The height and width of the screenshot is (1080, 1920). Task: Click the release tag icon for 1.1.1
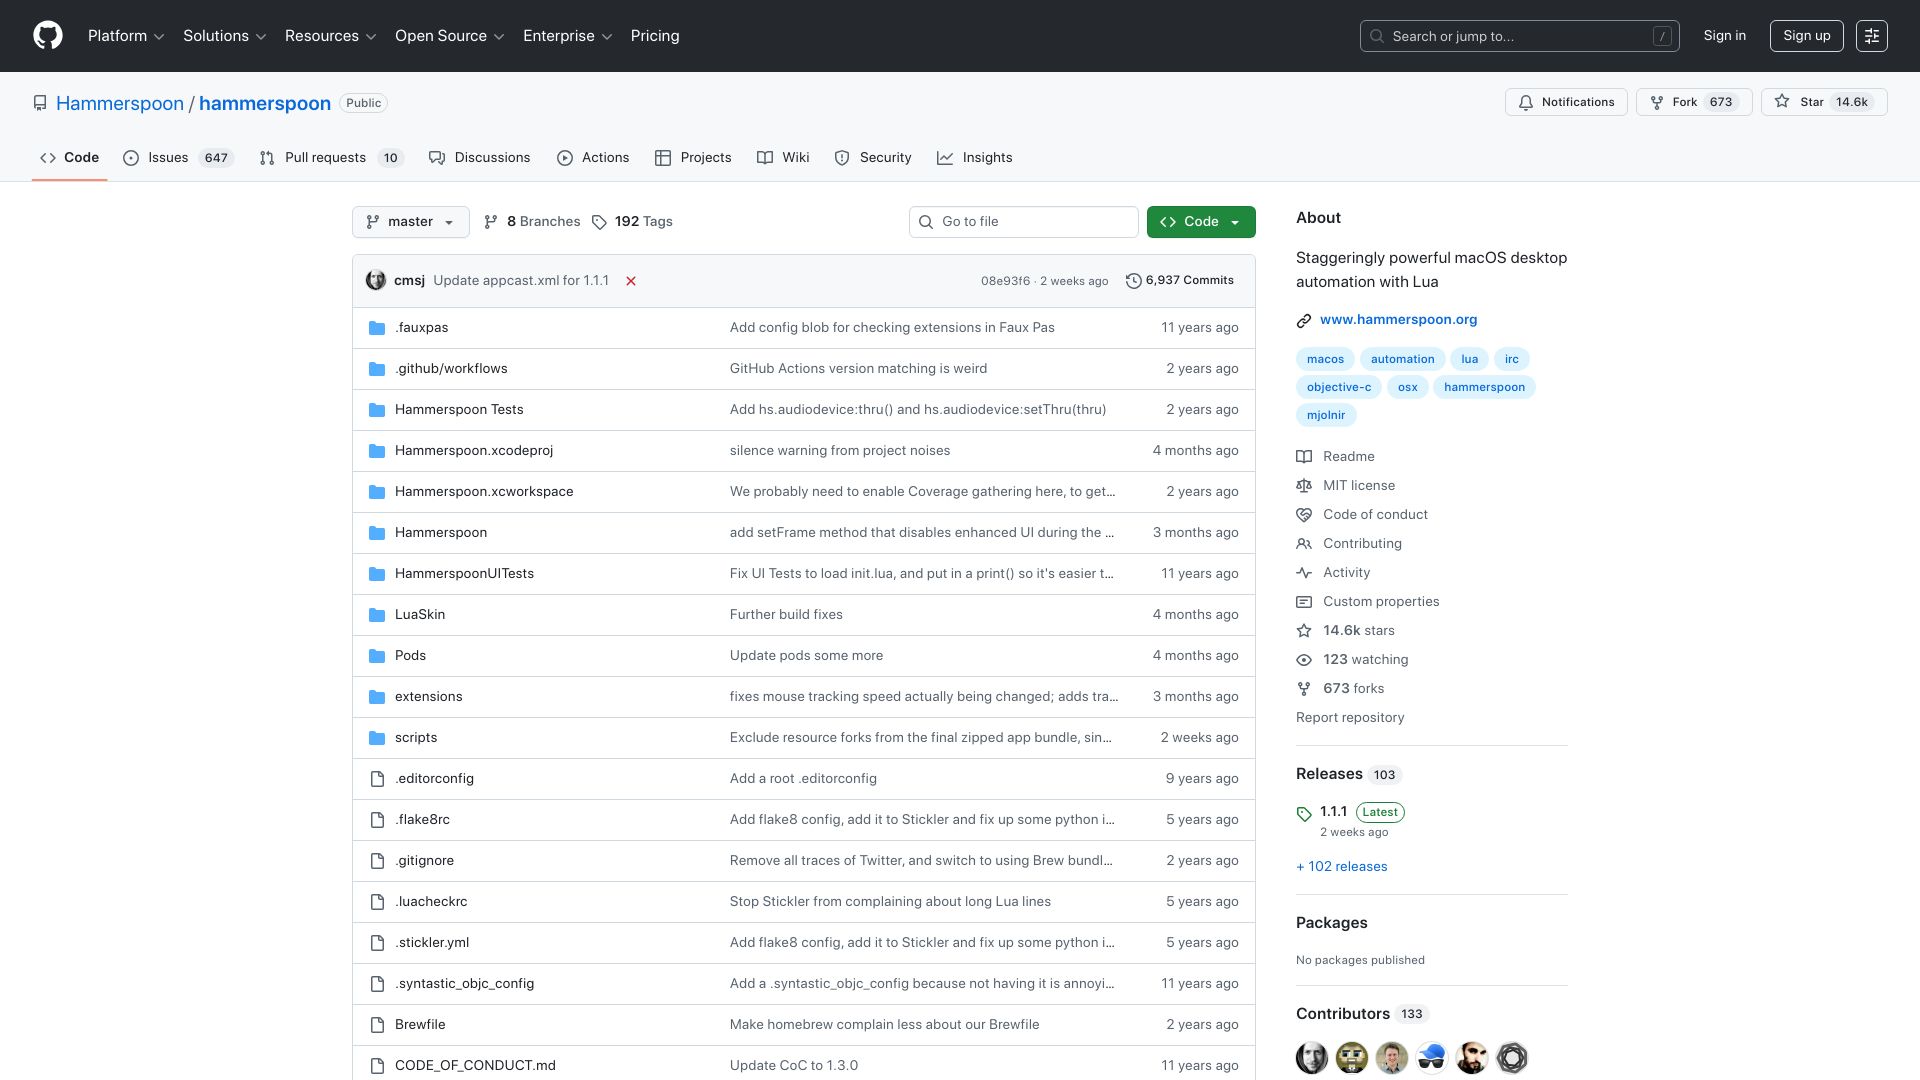coord(1304,814)
